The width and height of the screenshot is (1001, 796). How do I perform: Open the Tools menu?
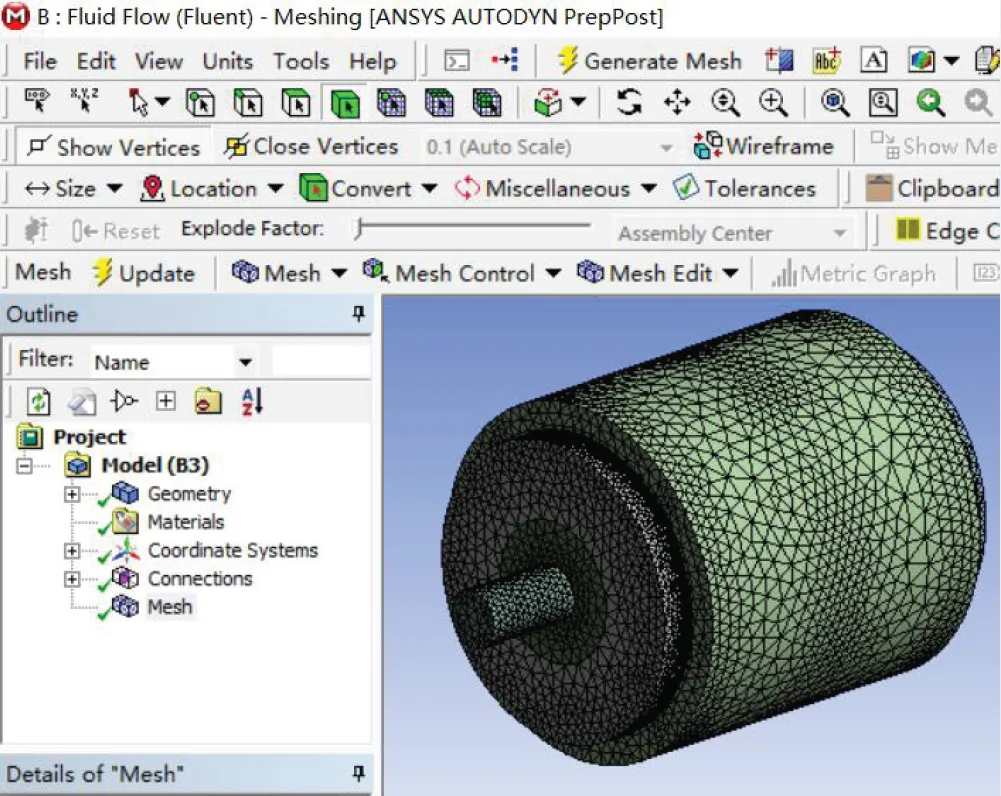click(x=301, y=61)
